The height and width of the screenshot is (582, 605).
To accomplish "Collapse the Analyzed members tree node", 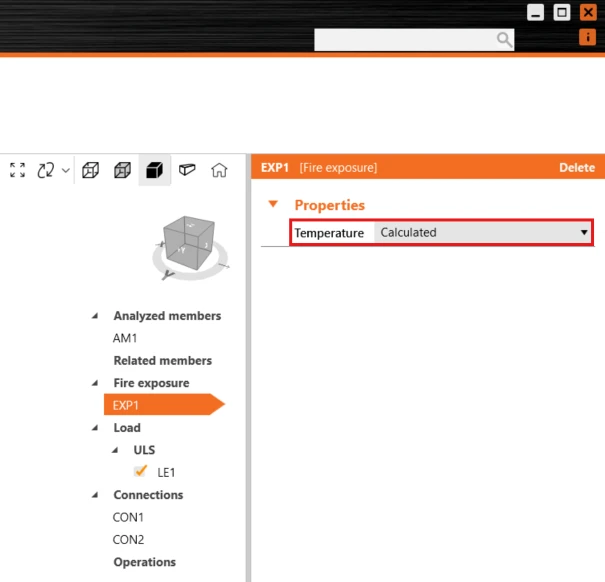I will point(95,316).
